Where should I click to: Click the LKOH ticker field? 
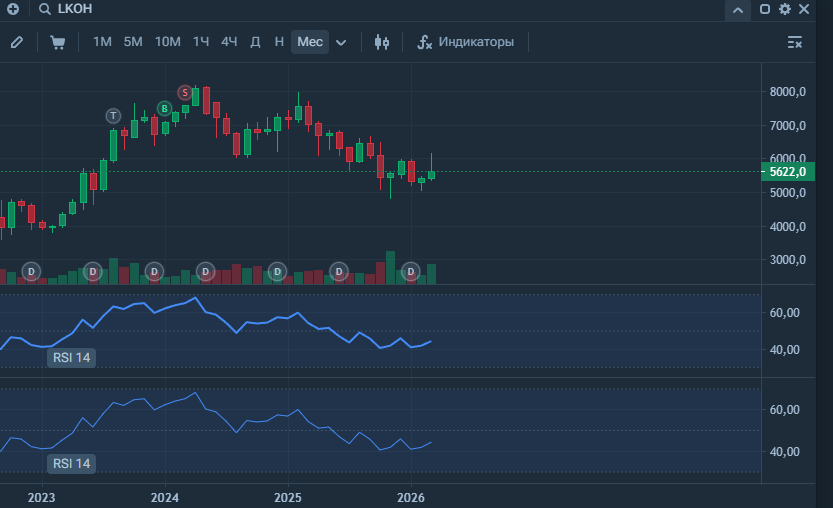pos(75,9)
